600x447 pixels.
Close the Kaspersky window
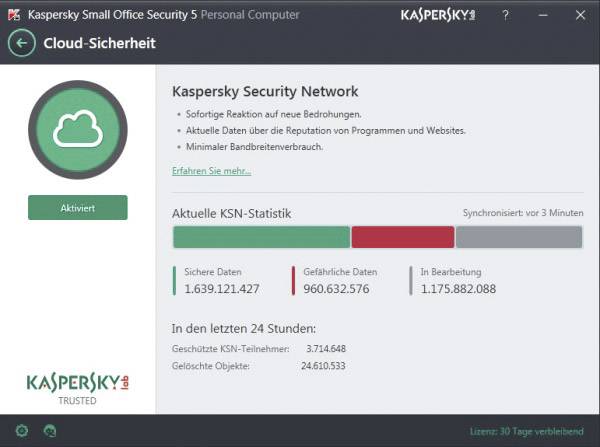(580, 15)
